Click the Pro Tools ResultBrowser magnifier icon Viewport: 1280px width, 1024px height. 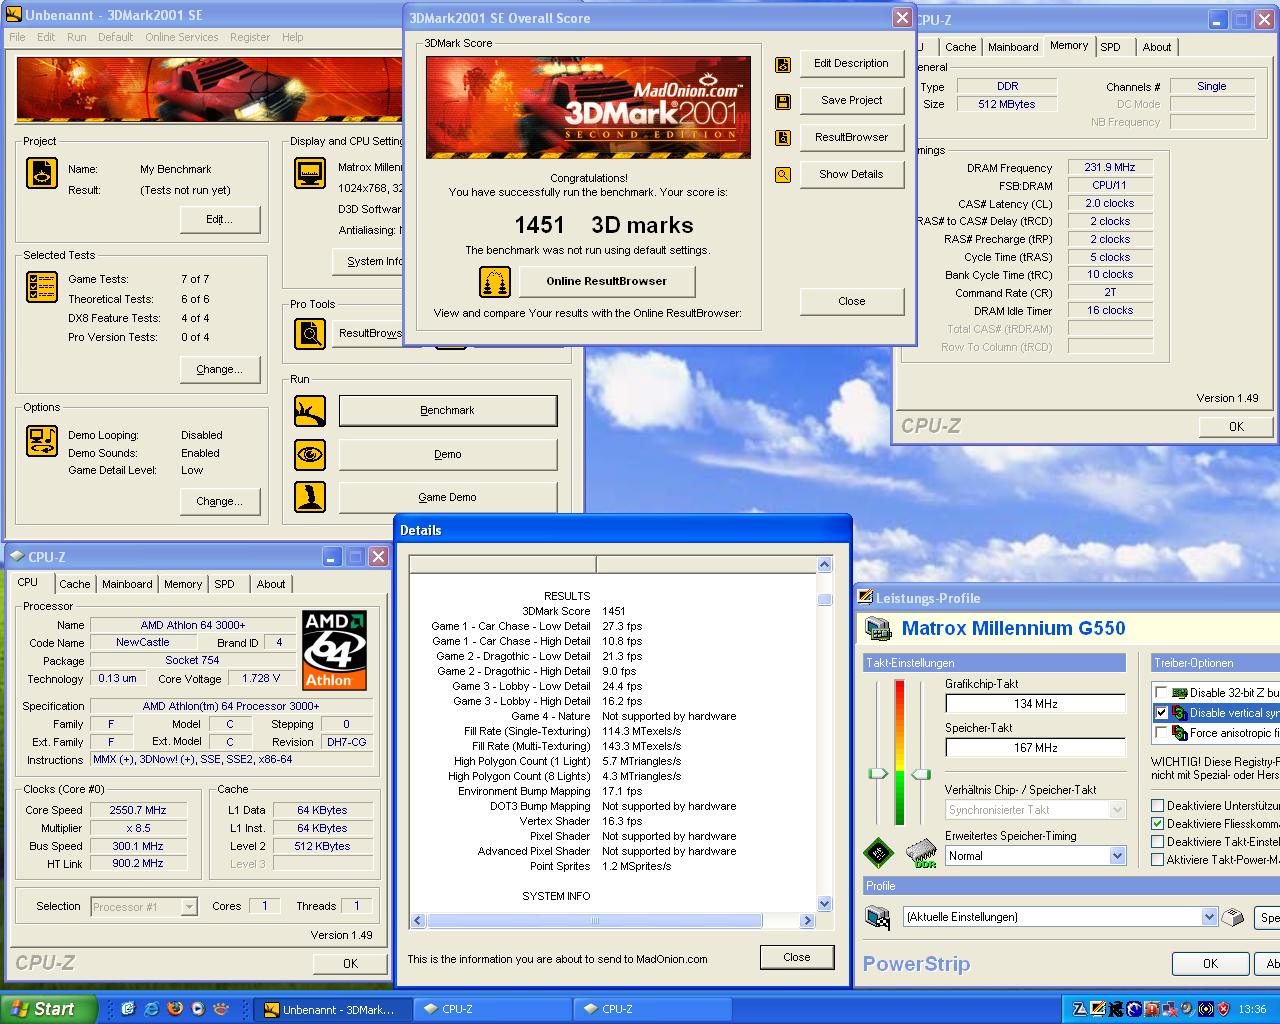point(310,333)
